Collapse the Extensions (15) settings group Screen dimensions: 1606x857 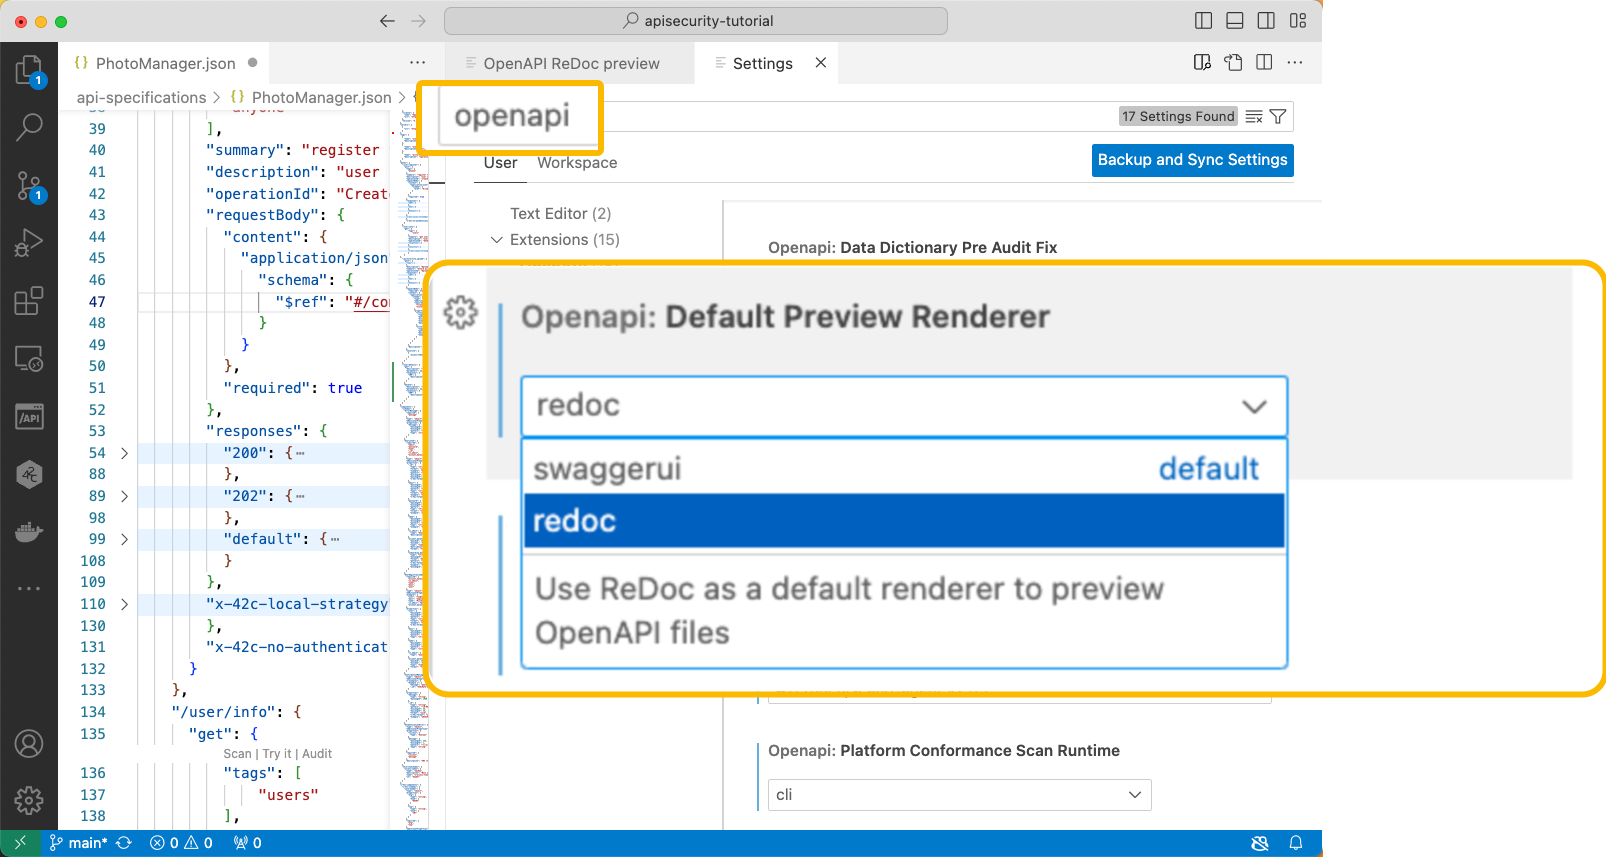[x=497, y=240]
